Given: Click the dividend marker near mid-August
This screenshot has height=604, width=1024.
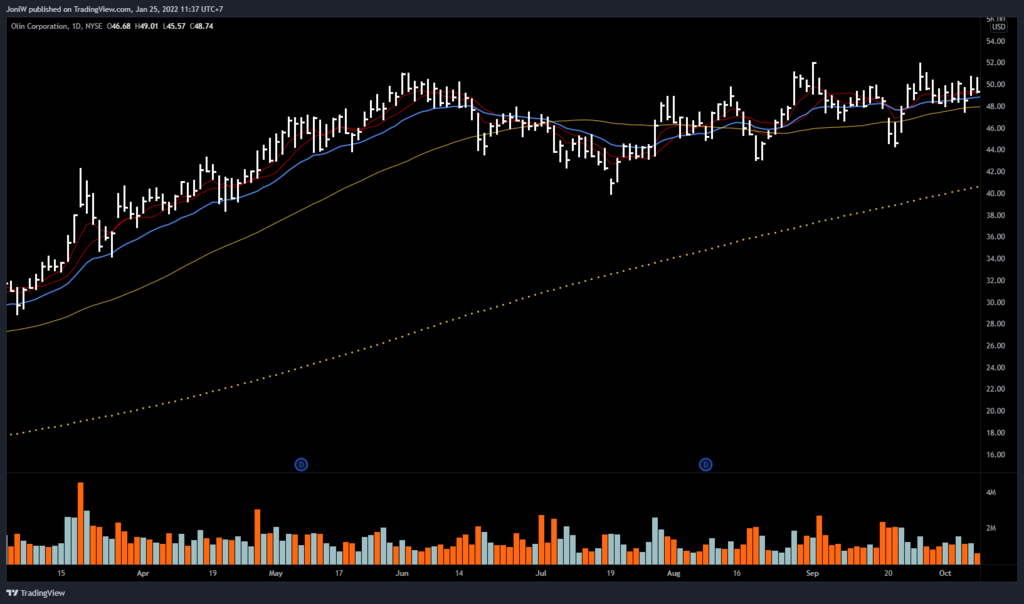Looking at the screenshot, I should click(705, 464).
